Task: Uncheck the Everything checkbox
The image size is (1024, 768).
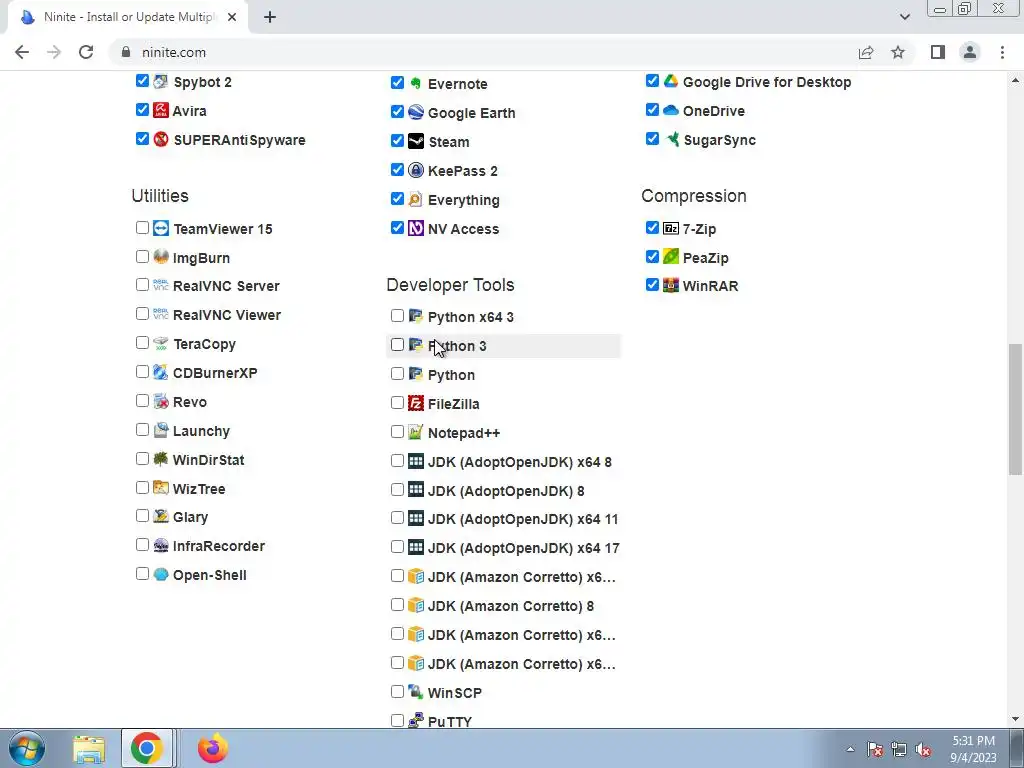Action: pyautogui.click(x=397, y=199)
